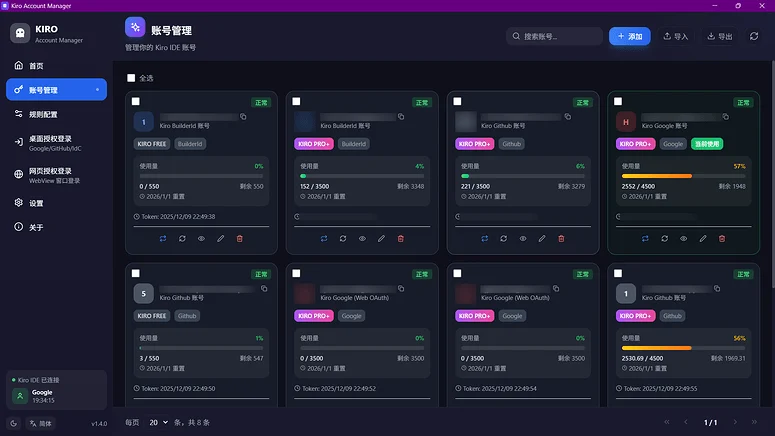Viewport: 775px width, 436px height.
Task: Toggle dark mode with the moon icon
Action: 13,424
